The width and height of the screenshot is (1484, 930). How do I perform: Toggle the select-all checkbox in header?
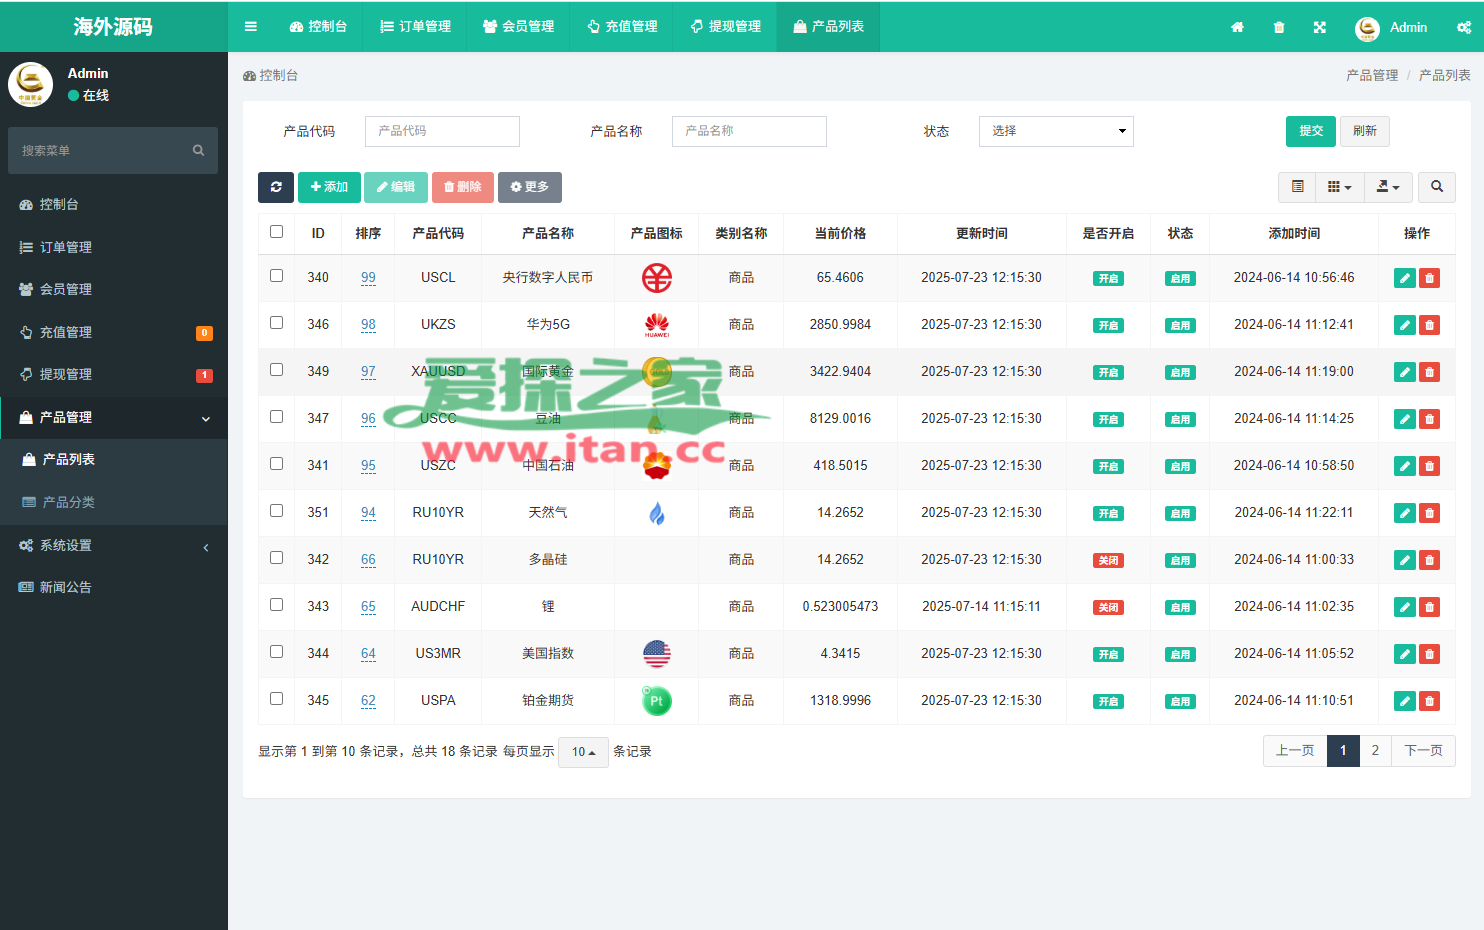coord(277,232)
